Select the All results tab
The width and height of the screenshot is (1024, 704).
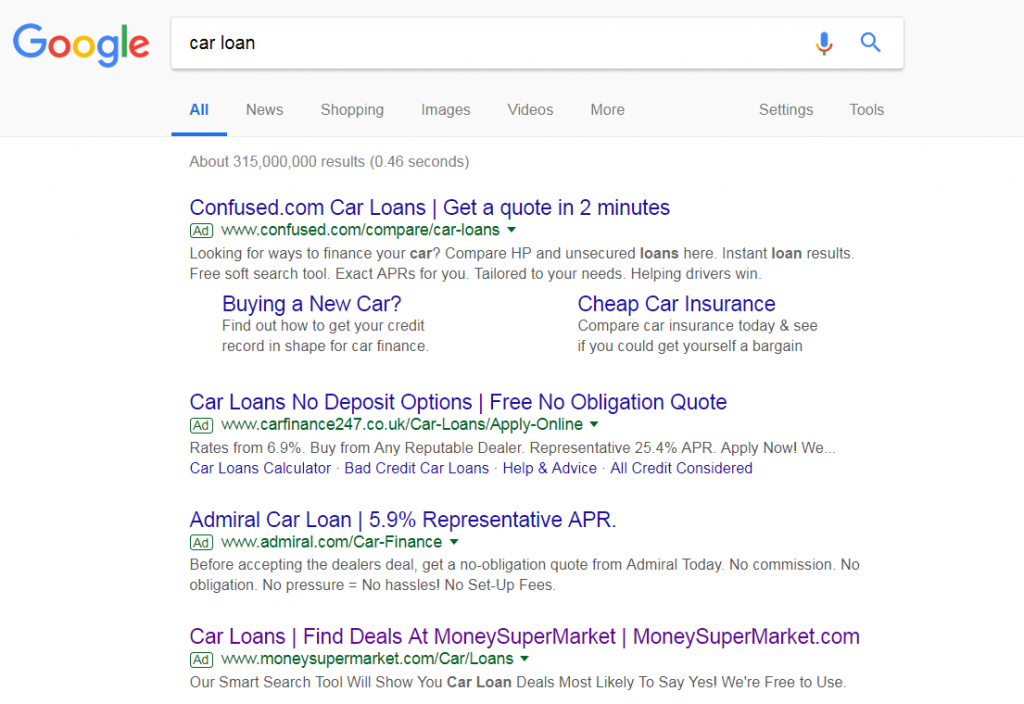click(199, 110)
